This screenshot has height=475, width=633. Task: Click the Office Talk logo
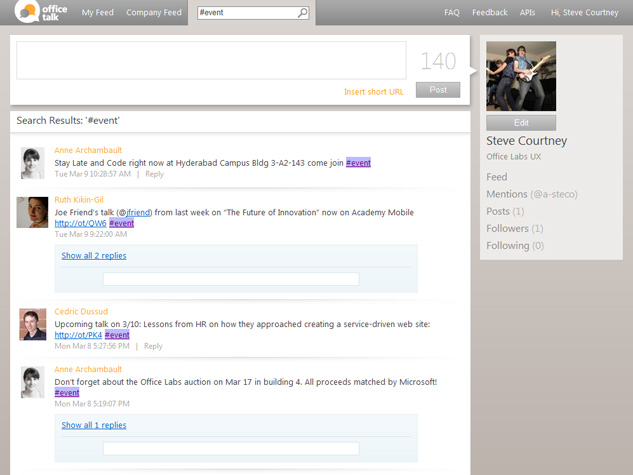pos(41,11)
